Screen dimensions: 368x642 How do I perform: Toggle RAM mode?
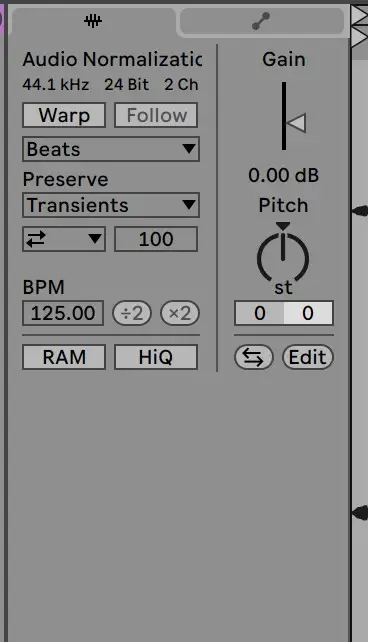pyautogui.click(x=64, y=357)
